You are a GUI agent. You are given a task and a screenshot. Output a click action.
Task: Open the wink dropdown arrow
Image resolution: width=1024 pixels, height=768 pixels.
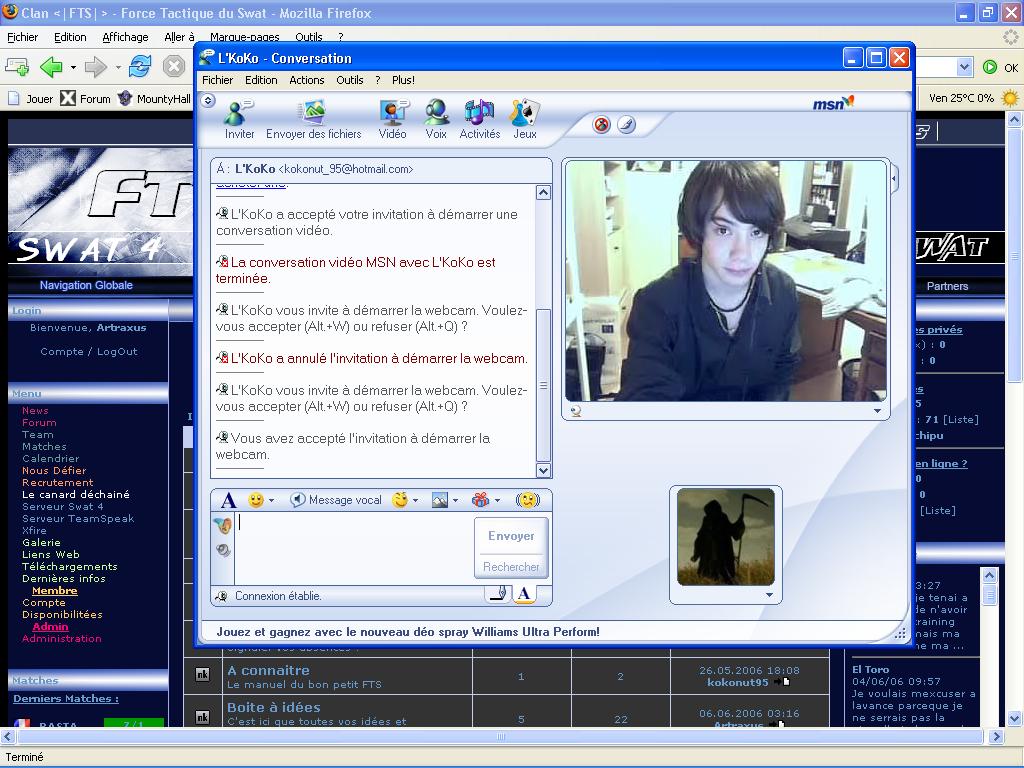pyautogui.click(x=415, y=501)
